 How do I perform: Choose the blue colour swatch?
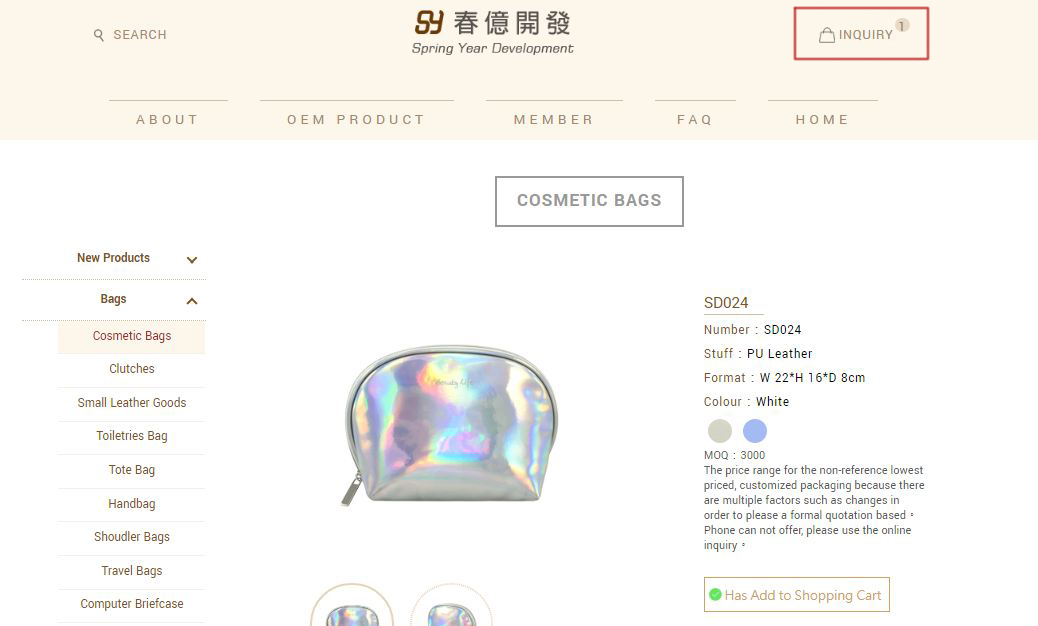coord(755,431)
